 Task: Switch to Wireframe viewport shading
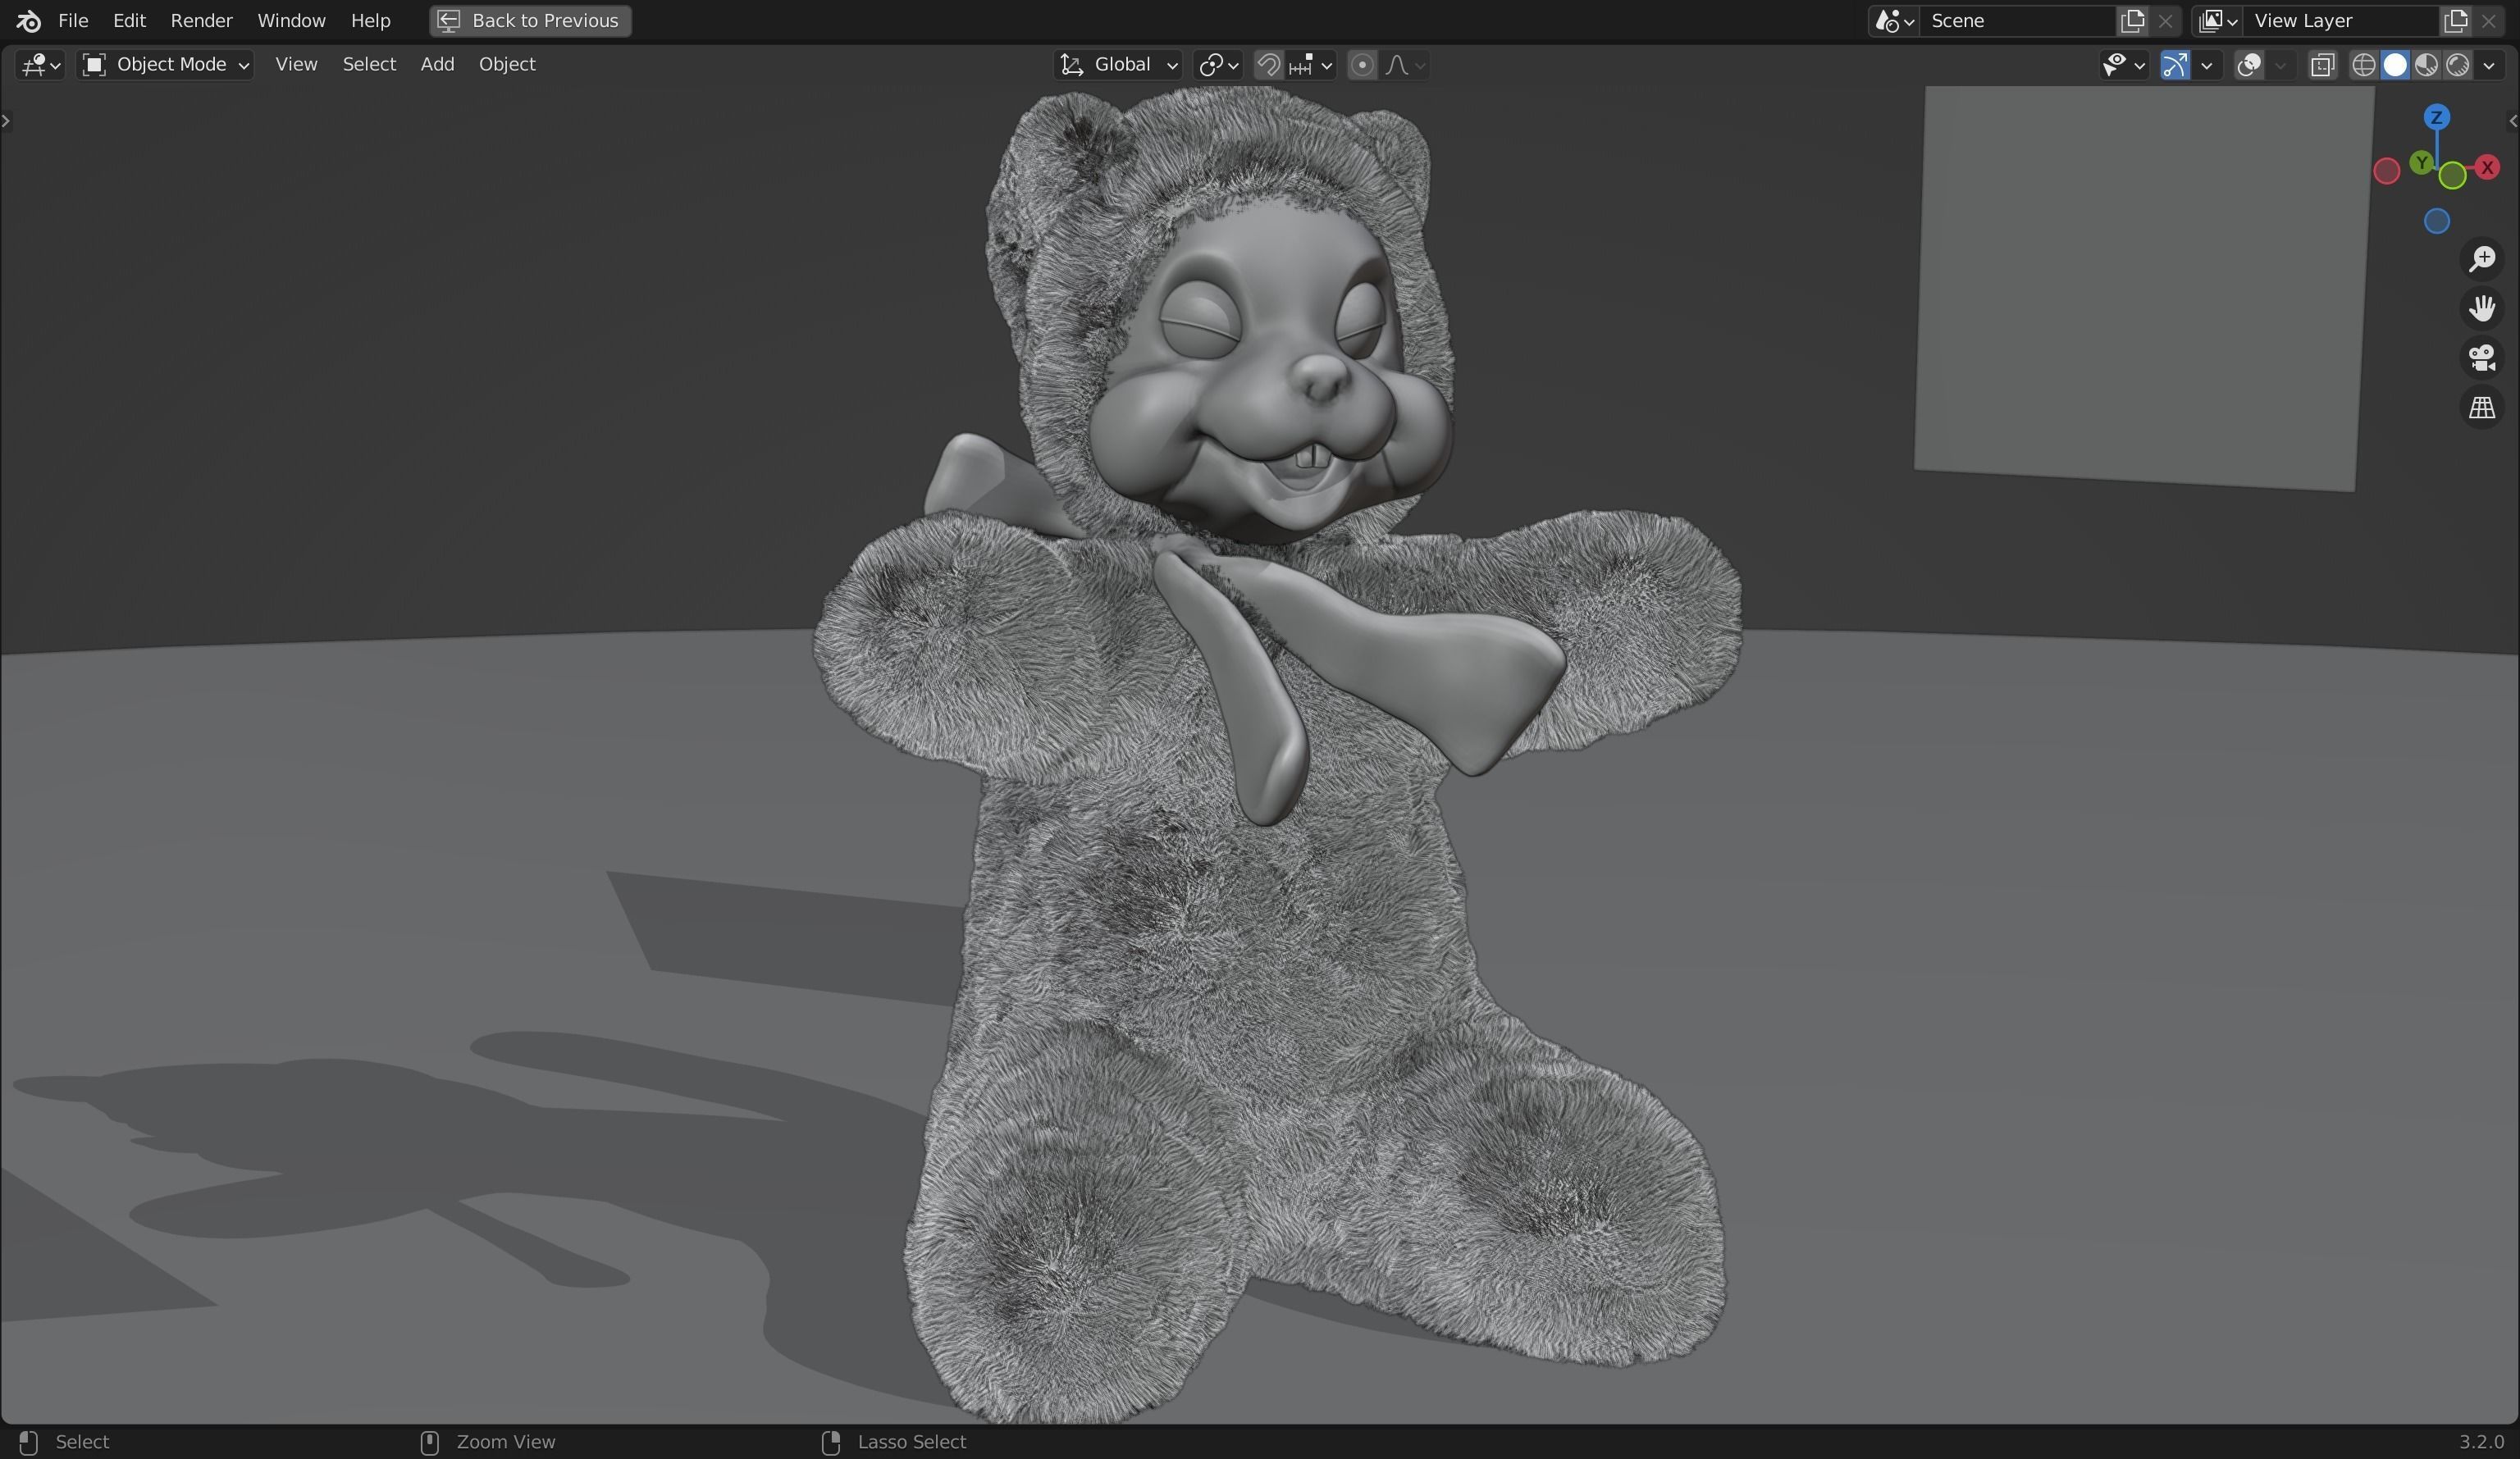tap(2363, 65)
